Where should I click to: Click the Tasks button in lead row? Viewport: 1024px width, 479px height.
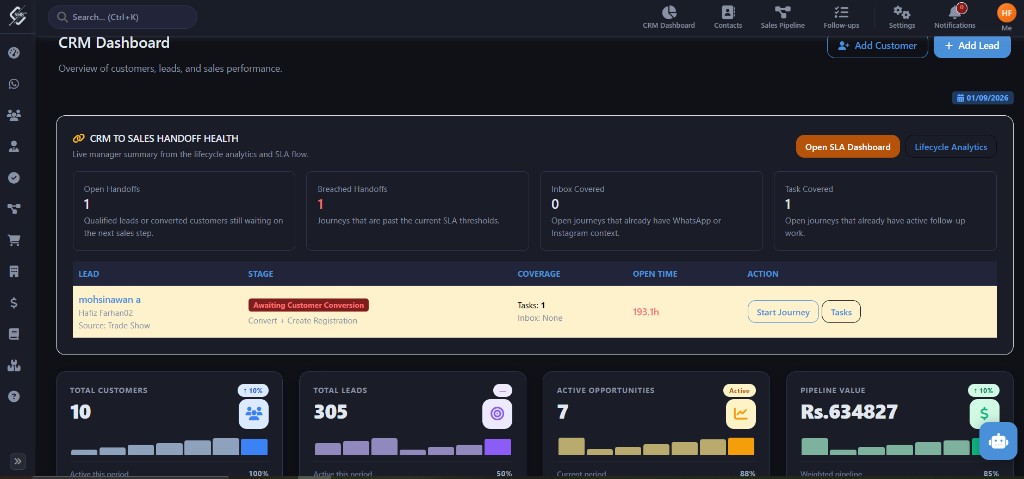click(x=841, y=312)
